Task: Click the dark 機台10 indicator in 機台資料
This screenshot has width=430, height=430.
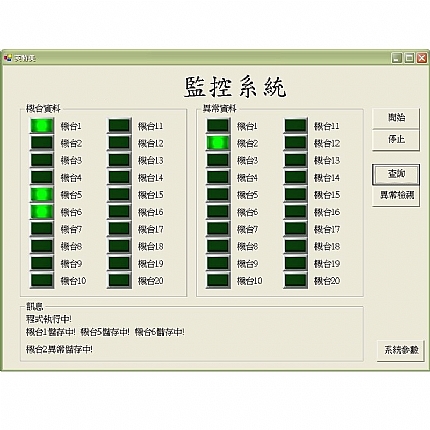Action: (42, 280)
